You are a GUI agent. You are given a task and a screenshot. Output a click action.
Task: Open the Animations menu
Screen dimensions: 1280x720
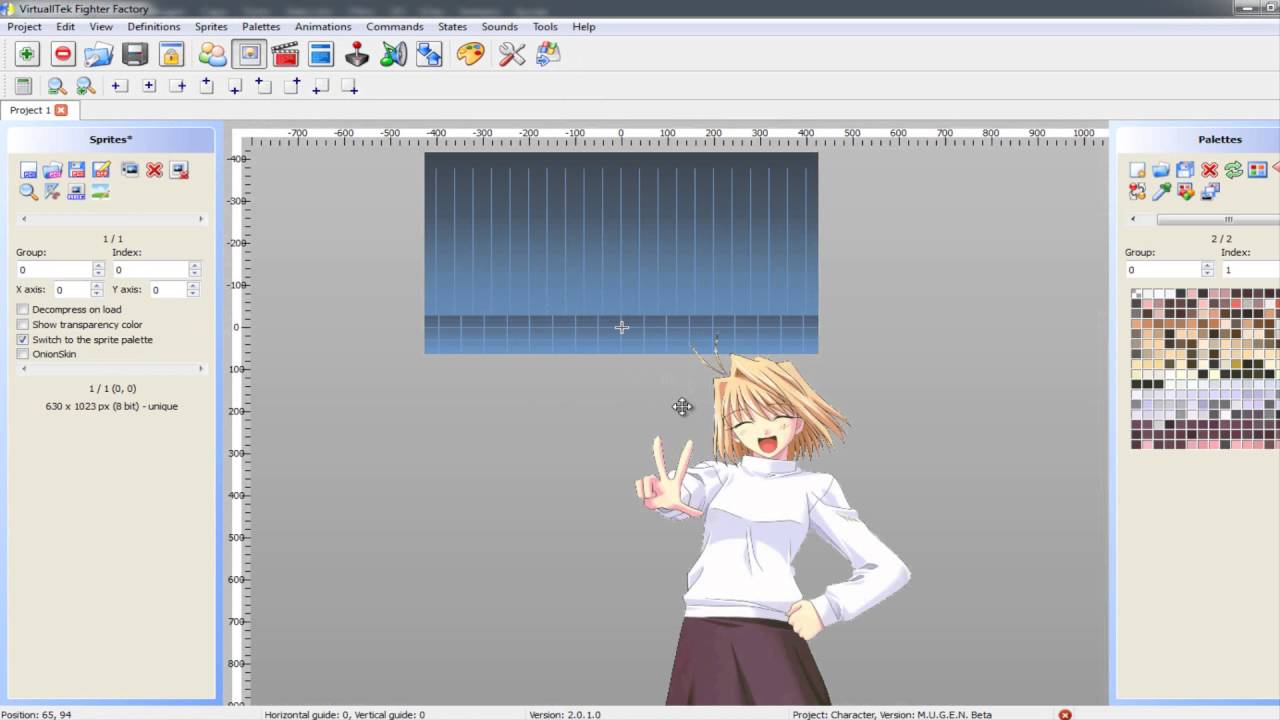[323, 27]
